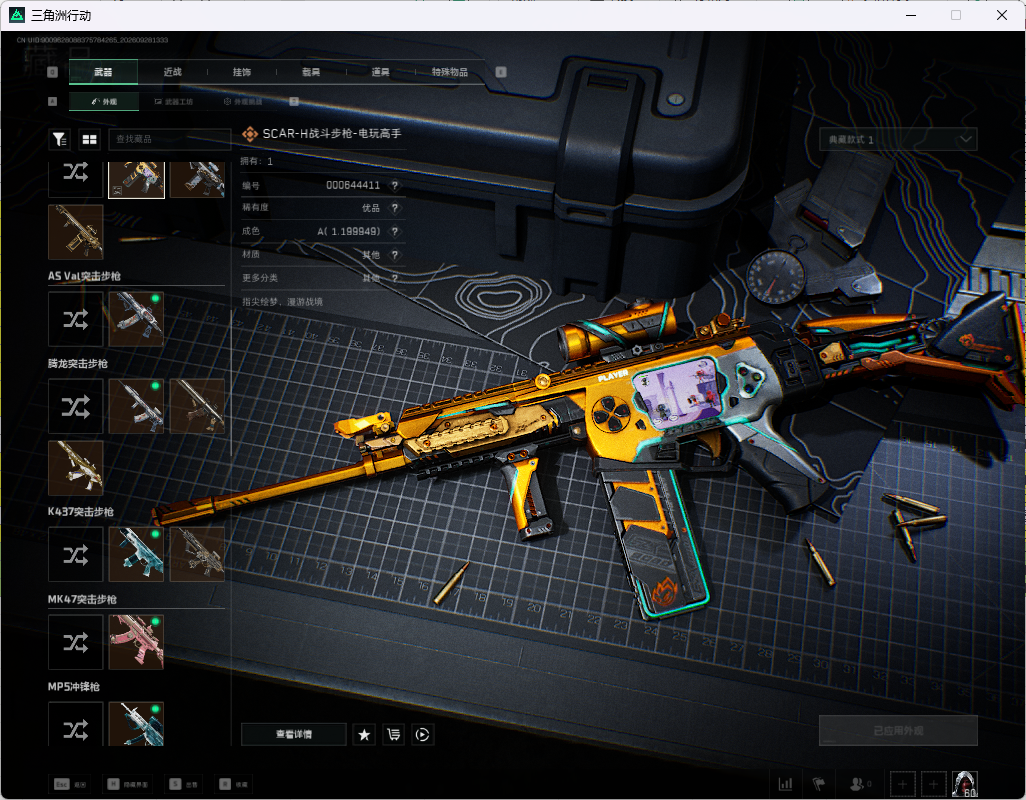The image size is (1026, 800).
Task: Open the friends list icon
Action: coord(860,784)
